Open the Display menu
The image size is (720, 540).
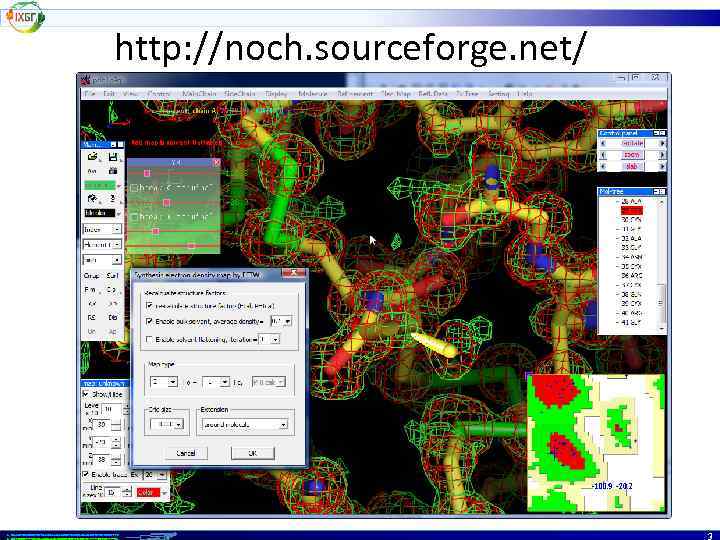coord(276,93)
